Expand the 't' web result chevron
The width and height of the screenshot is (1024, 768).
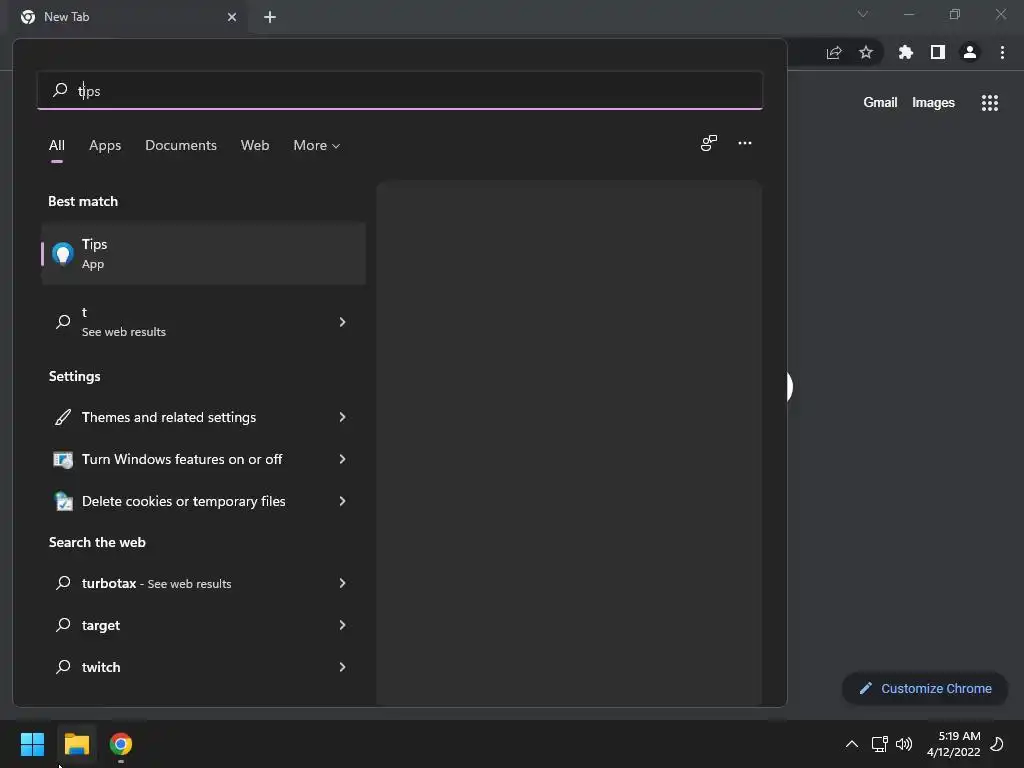342,321
